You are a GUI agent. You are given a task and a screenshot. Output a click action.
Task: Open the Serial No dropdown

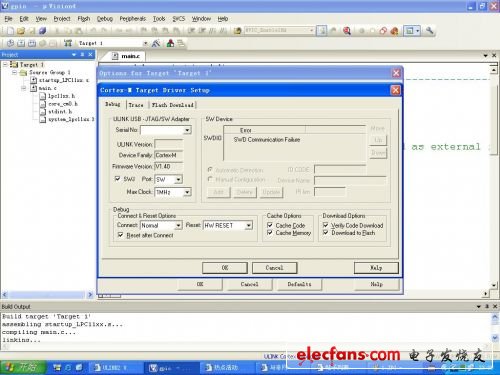(x=187, y=130)
